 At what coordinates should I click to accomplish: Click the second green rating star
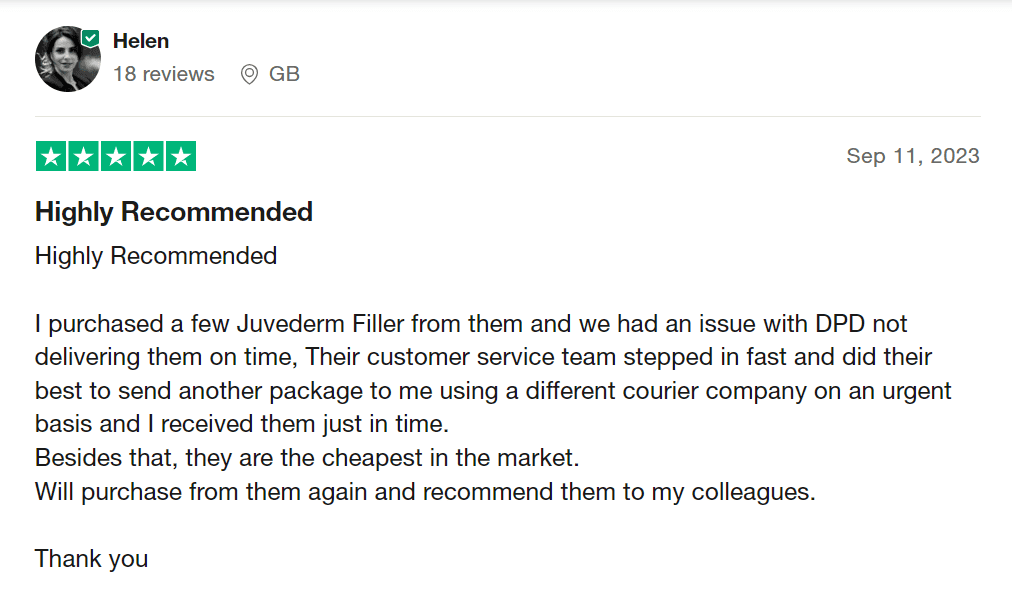83,157
